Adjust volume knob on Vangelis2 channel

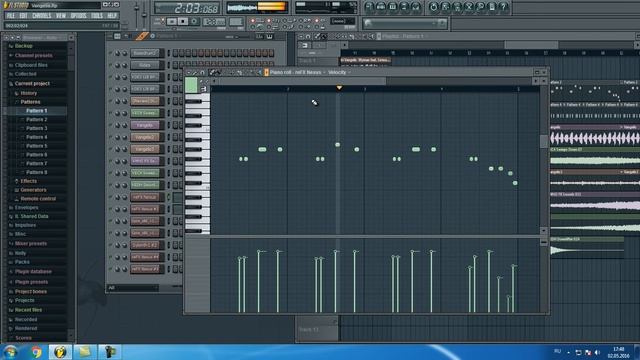click(x=124, y=137)
